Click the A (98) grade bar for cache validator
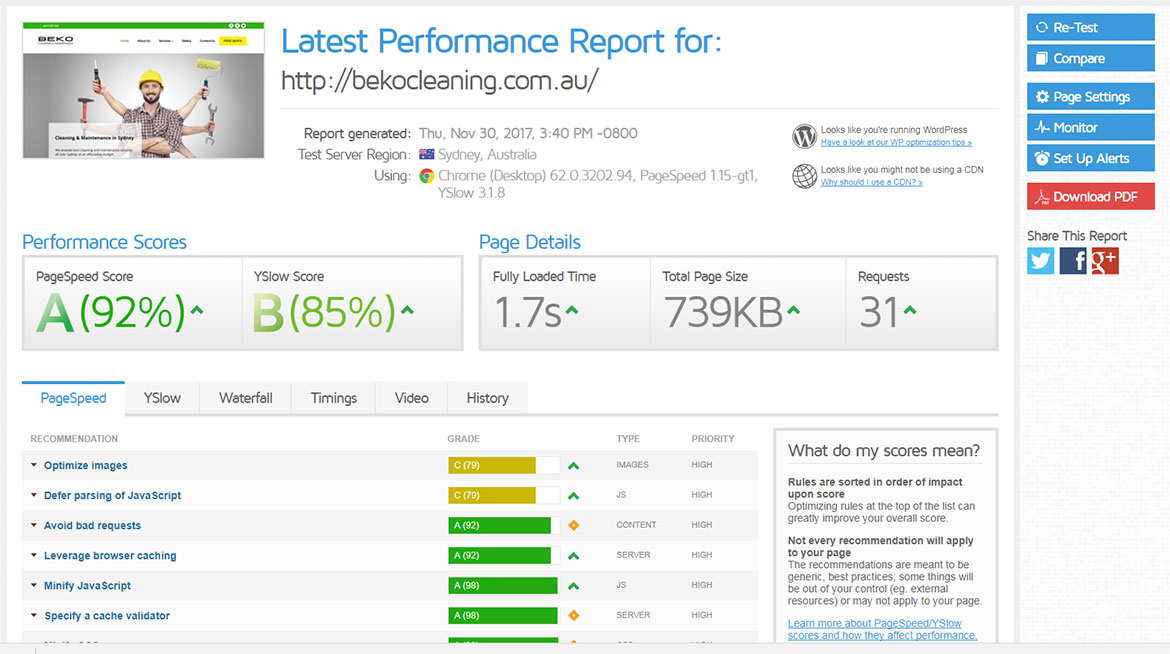This screenshot has height=654, width=1170. coord(504,615)
